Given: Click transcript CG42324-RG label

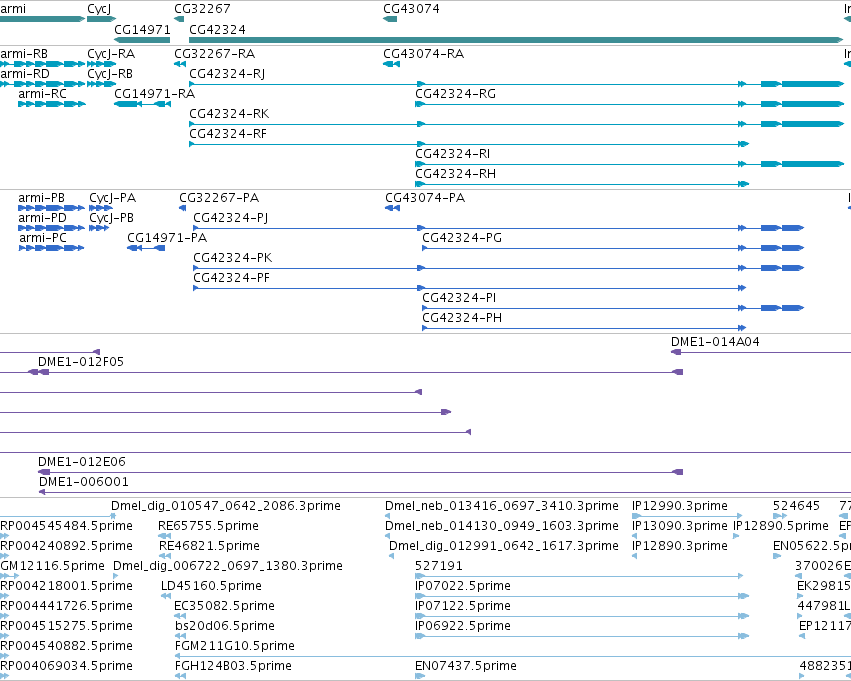Looking at the screenshot, I should pos(455,94).
